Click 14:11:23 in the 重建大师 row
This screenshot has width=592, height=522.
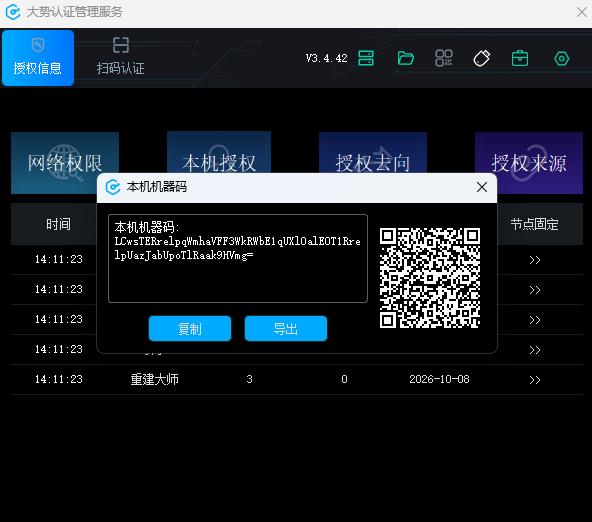(x=59, y=379)
